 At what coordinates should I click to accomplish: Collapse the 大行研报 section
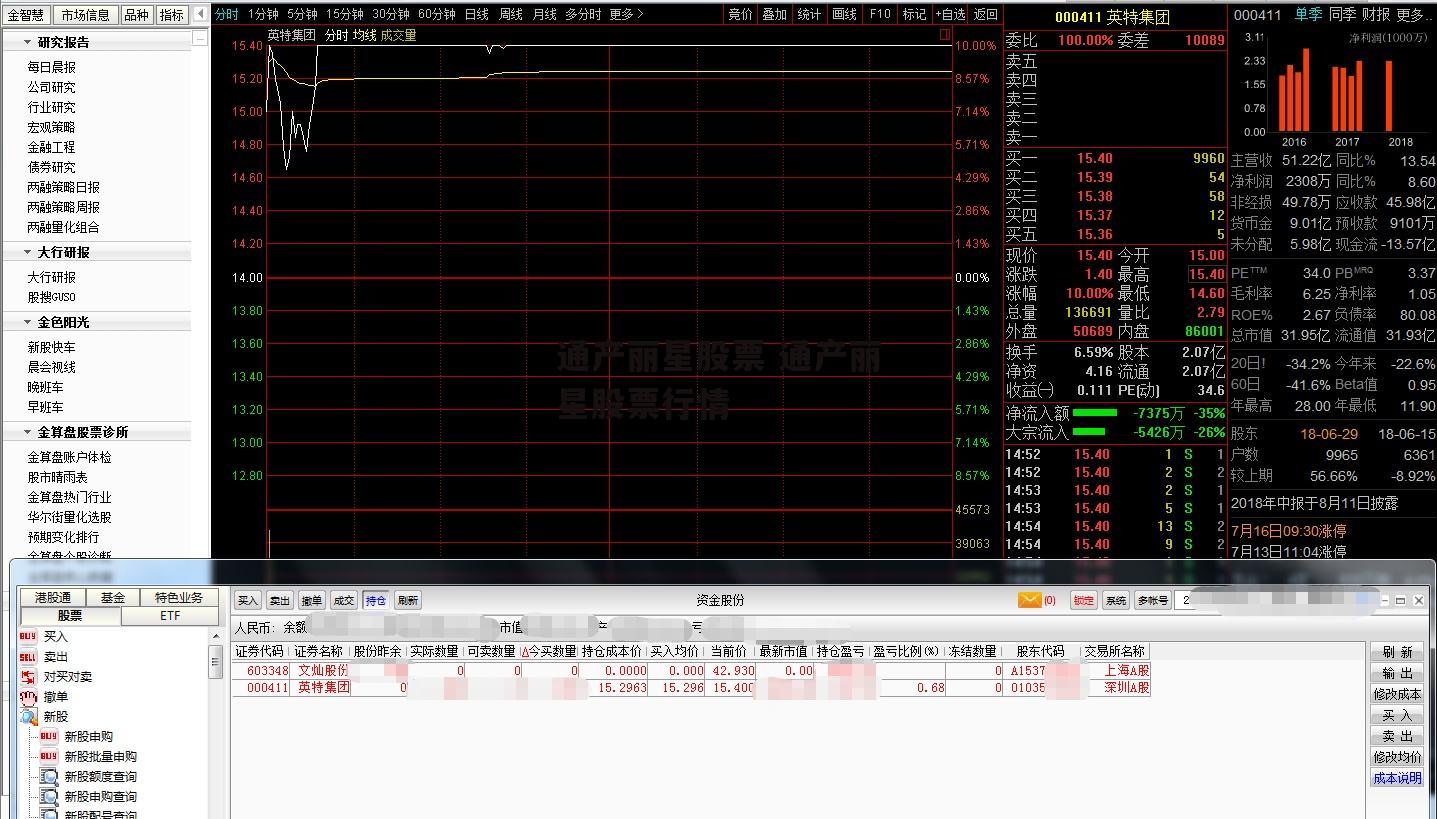[x=27, y=252]
